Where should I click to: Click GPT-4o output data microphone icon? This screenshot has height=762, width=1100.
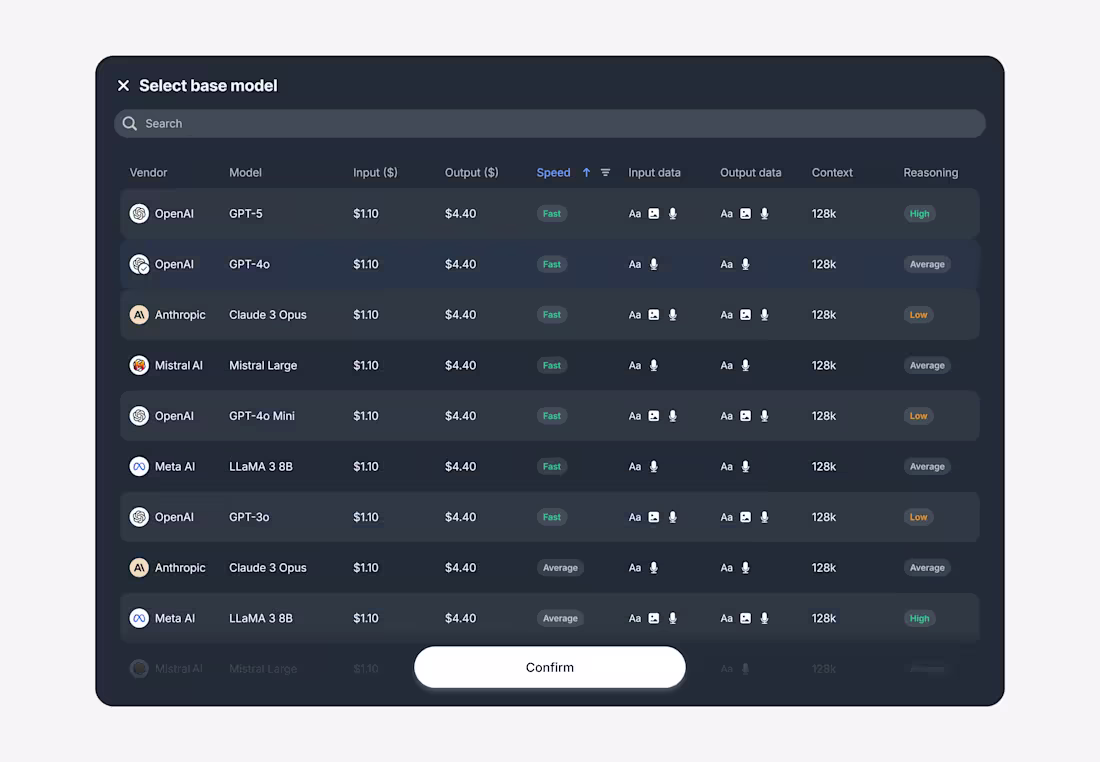pyautogui.click(x=746, y=265)
